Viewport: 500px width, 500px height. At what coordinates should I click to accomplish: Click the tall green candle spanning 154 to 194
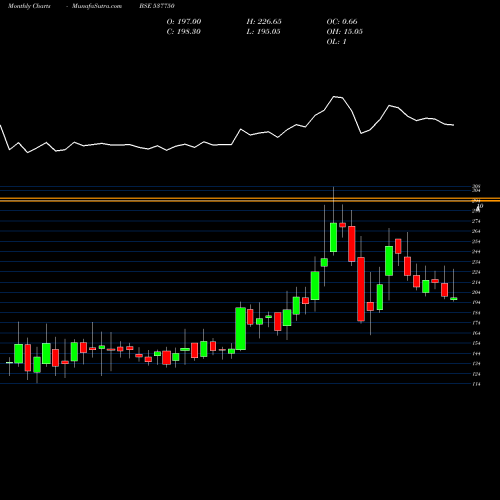[241, 329]
